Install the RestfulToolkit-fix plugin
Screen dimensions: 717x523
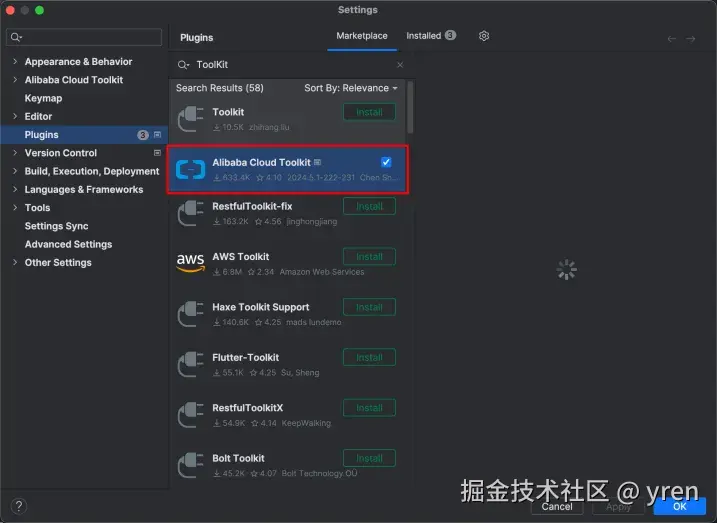coord(369,206)
